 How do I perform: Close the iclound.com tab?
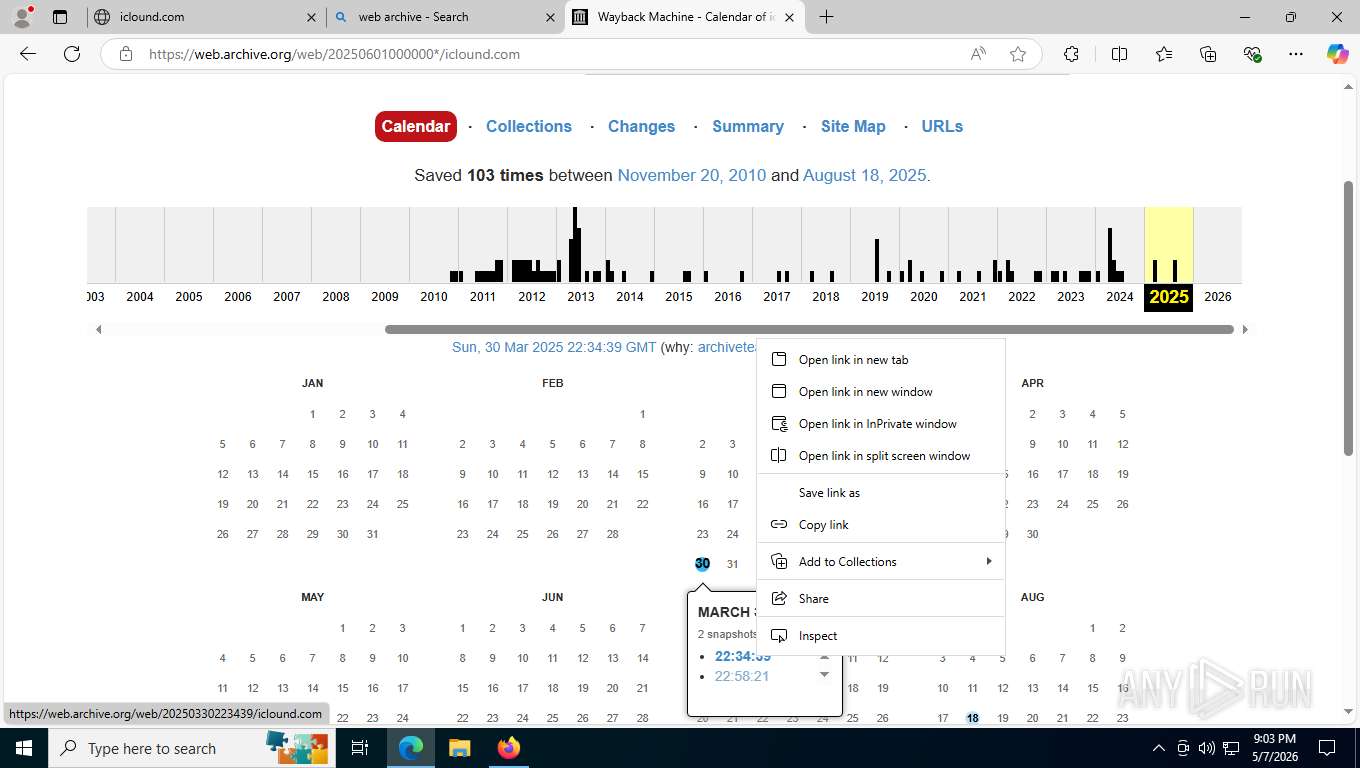[311, 17]
